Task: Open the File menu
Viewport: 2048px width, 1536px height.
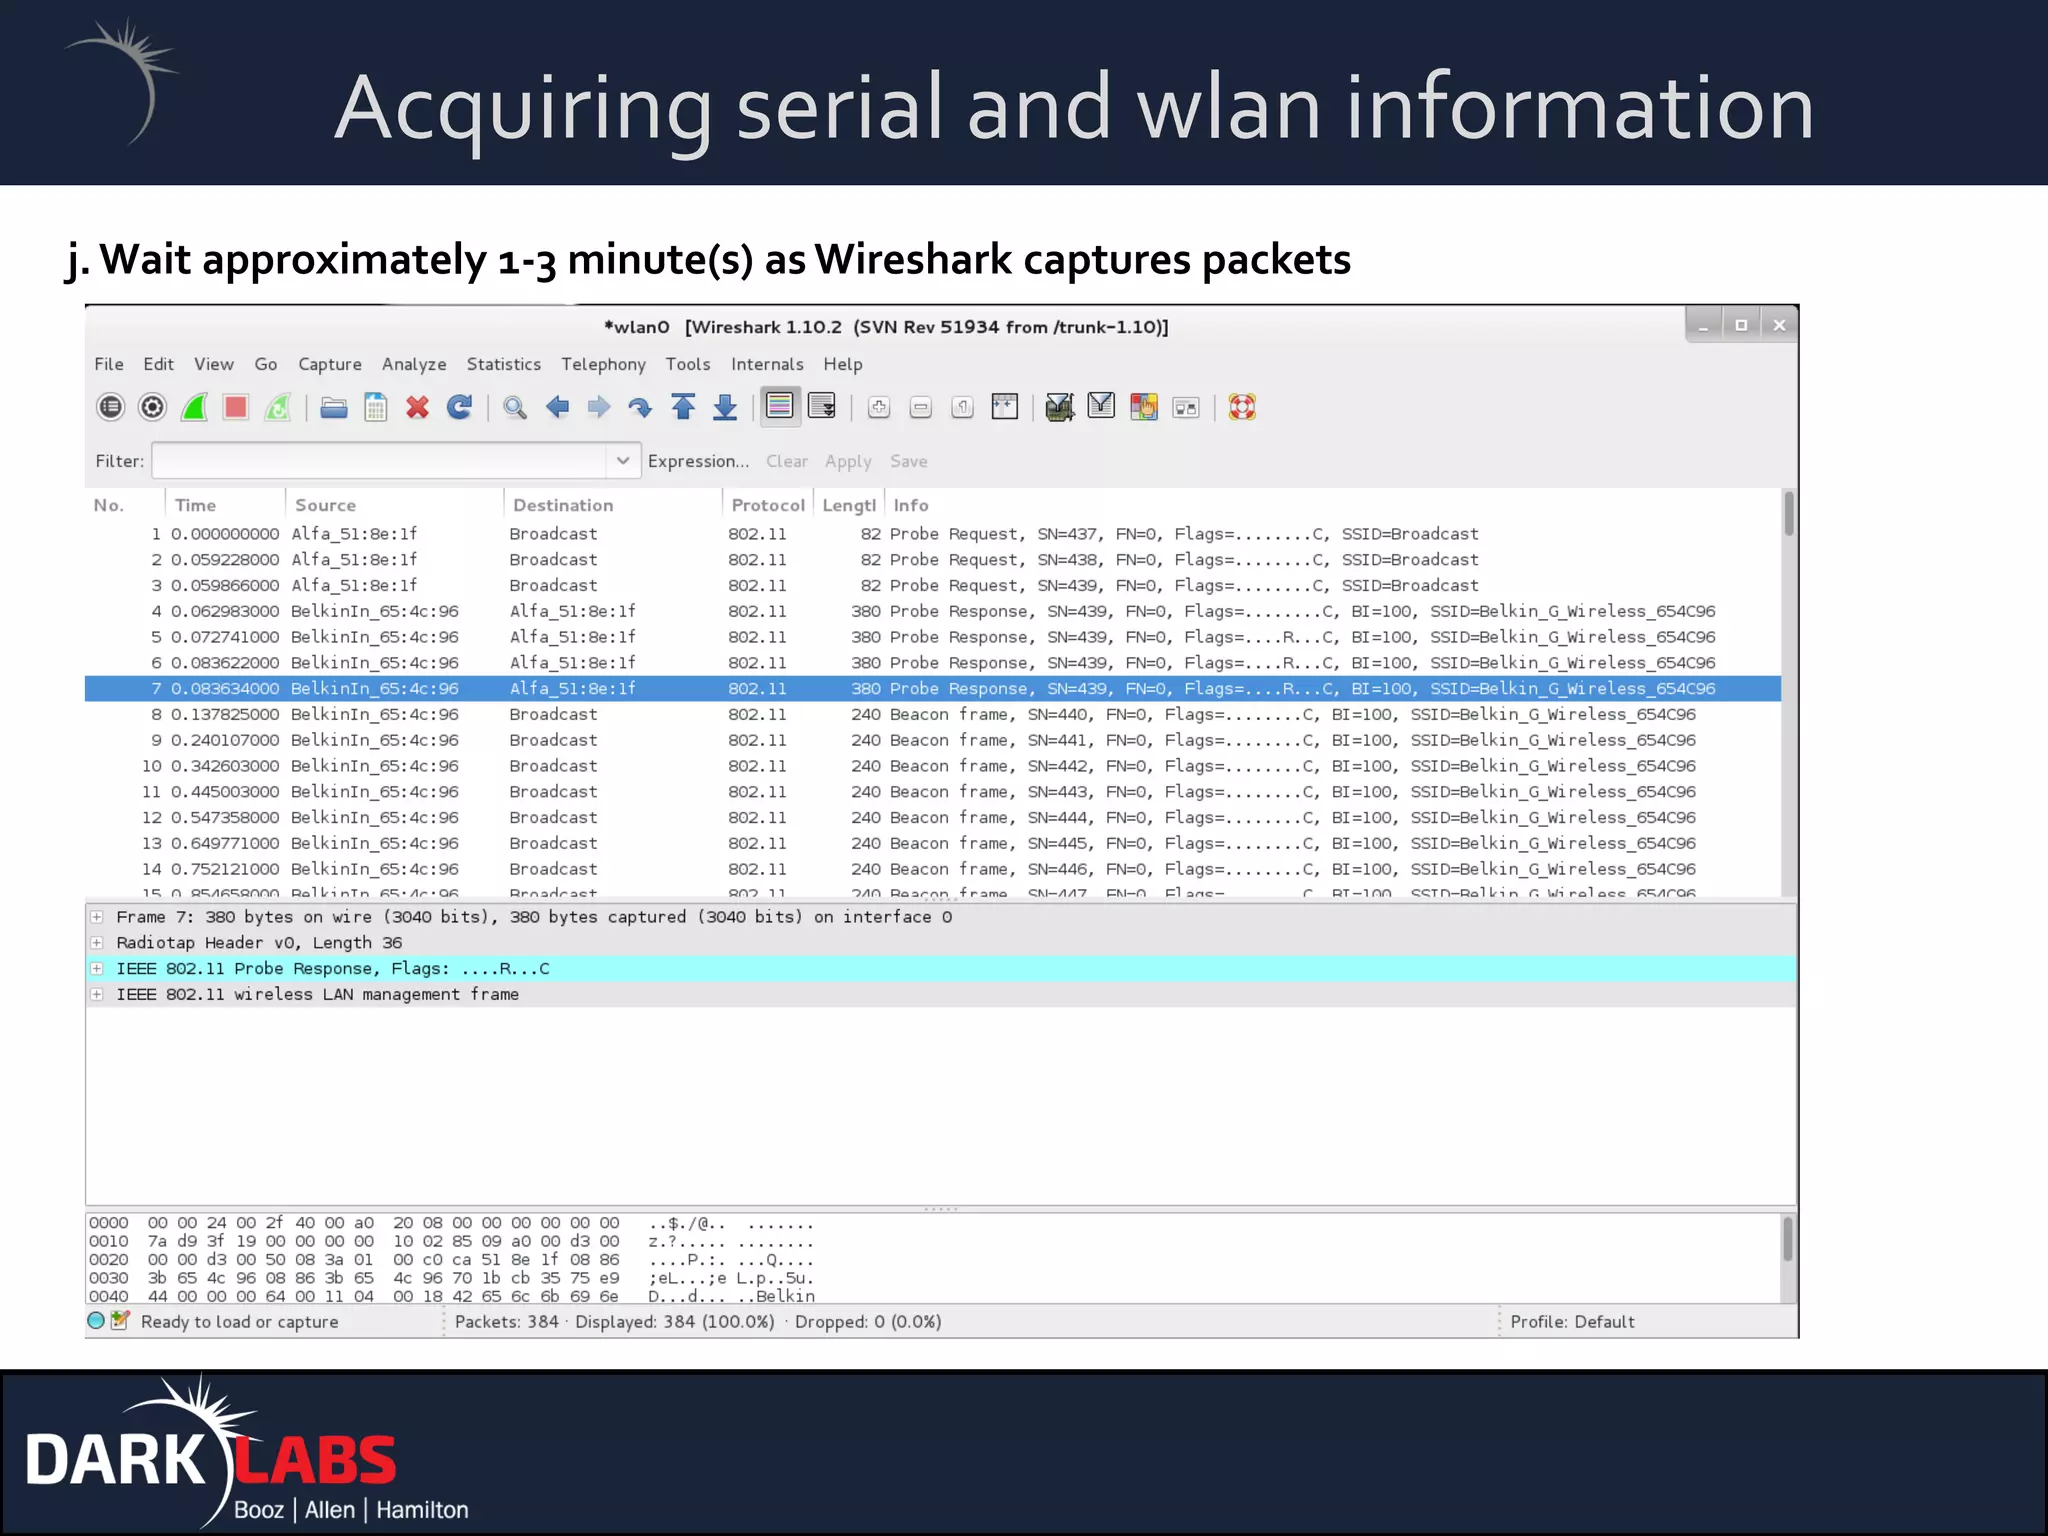Action: pyautogui.click(x=109, y=364)
